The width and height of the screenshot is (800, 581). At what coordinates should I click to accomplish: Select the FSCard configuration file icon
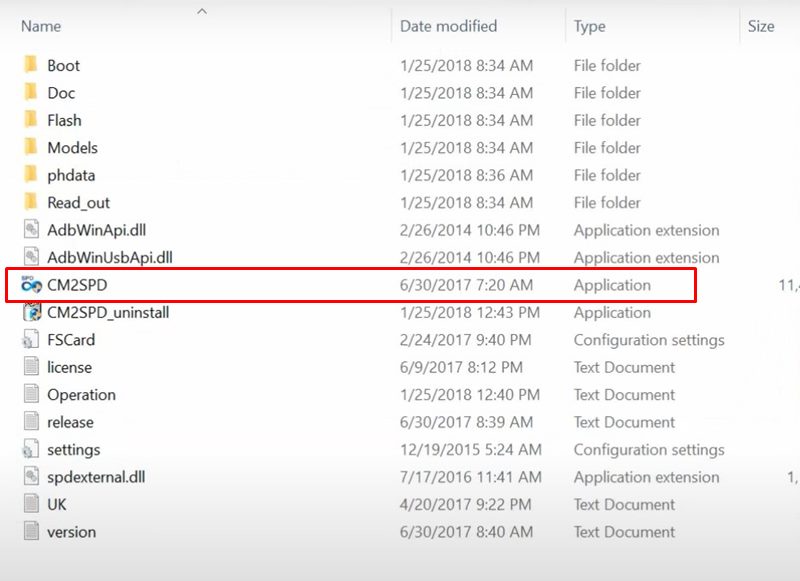(30, 340)
